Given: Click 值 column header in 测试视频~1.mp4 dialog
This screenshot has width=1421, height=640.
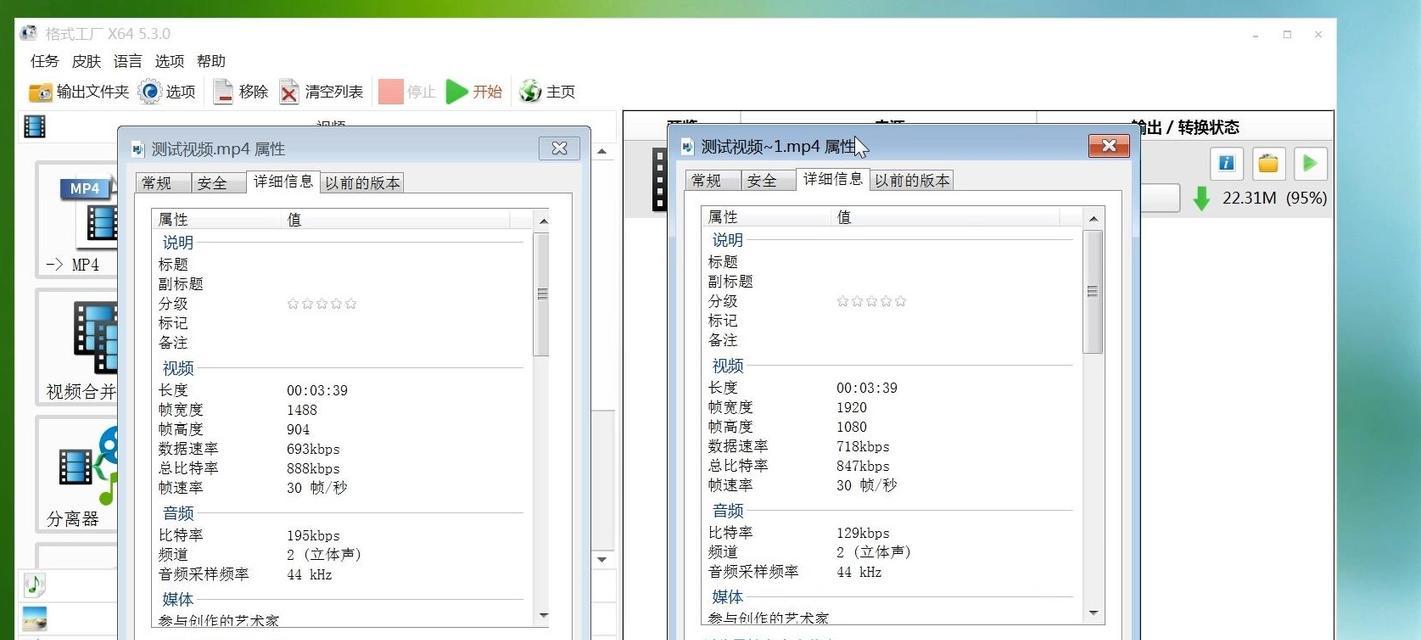Looking at the screenshot, I should pyautogui.click(x=946, y=217).
